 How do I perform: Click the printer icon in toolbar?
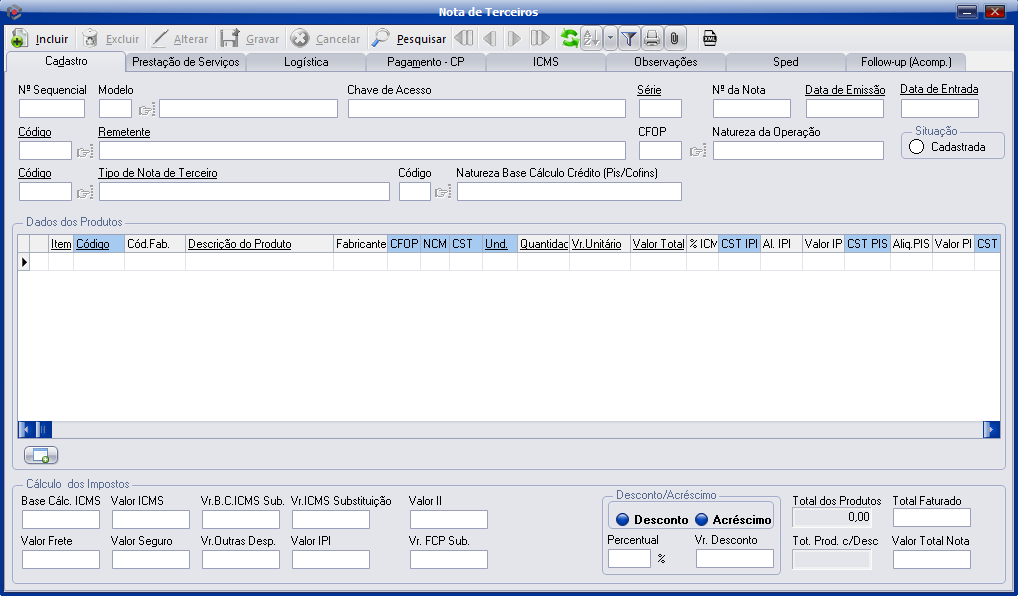(652, 39)
